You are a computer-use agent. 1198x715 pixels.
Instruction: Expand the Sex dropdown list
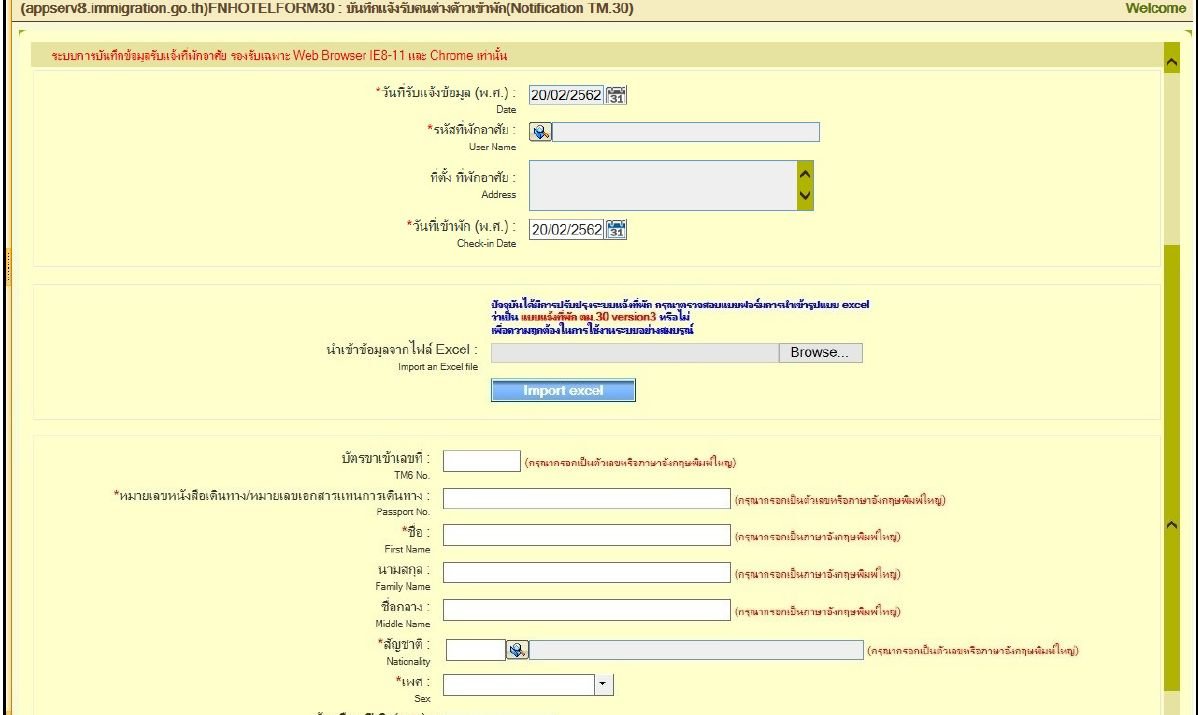click(603, 685)
